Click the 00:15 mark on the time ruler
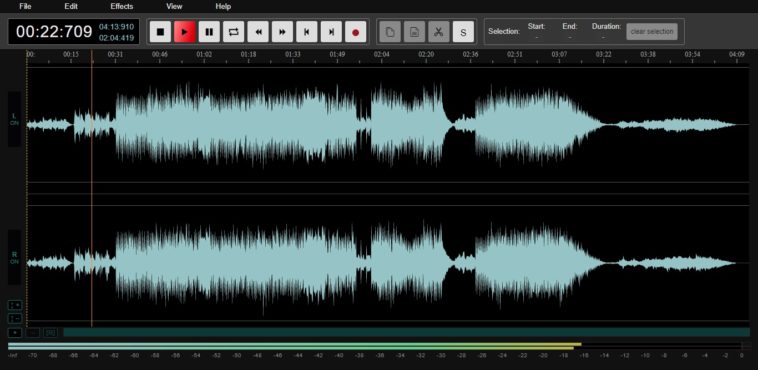The image size is (758, 370). [71, 55]
